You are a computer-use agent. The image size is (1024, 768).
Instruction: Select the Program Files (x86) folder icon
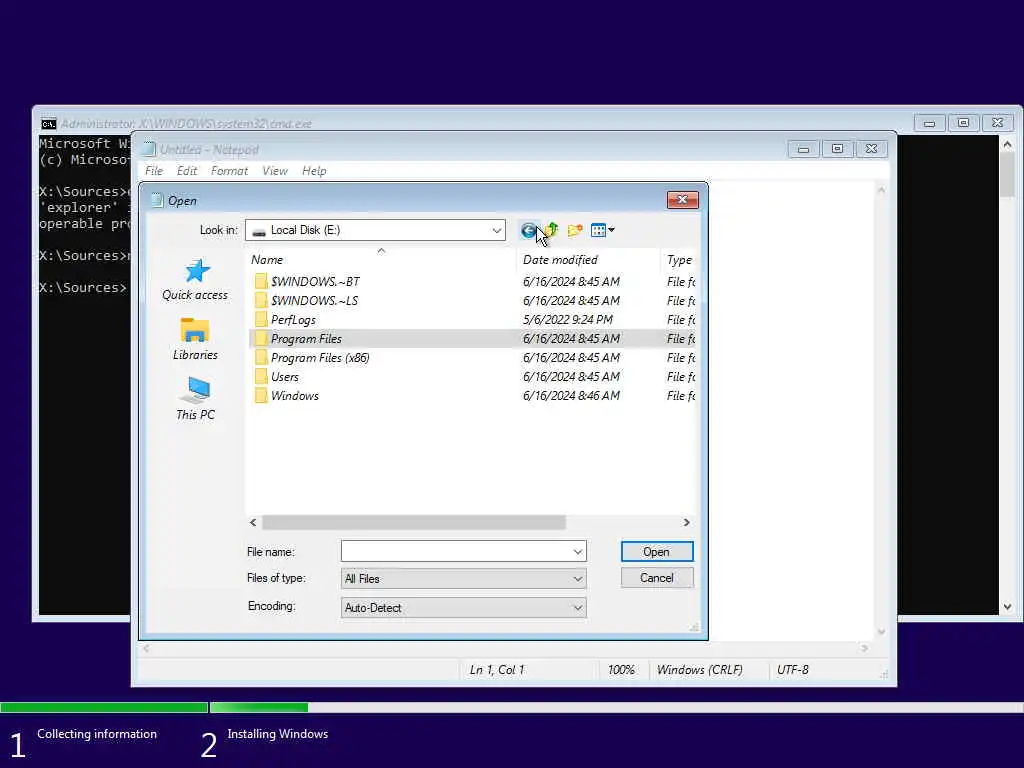261,357
